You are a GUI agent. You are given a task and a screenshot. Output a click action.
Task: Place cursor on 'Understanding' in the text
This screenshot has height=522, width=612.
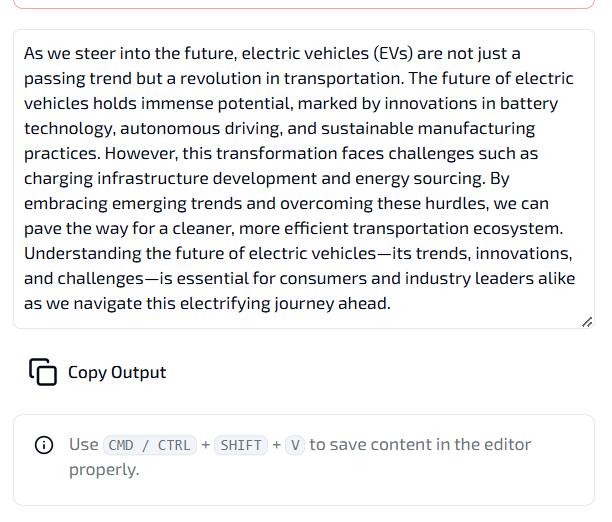[x=83, y=253]
